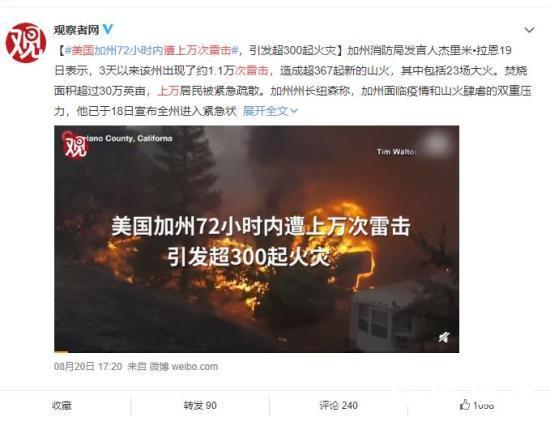Open the post options chevron menu

coord(529,30)
